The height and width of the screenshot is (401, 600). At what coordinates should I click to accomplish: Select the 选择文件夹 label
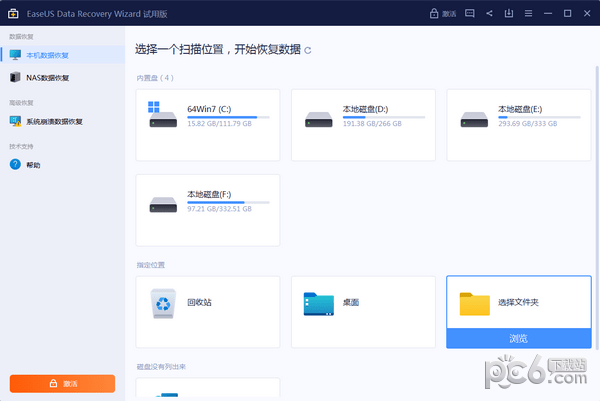coord(518,302)
